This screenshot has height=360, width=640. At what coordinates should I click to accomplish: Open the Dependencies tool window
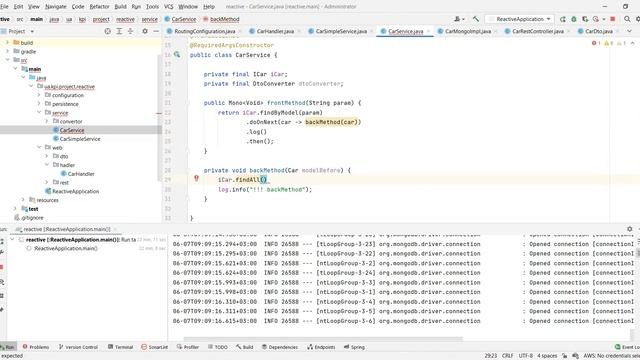tap(280, 347)
